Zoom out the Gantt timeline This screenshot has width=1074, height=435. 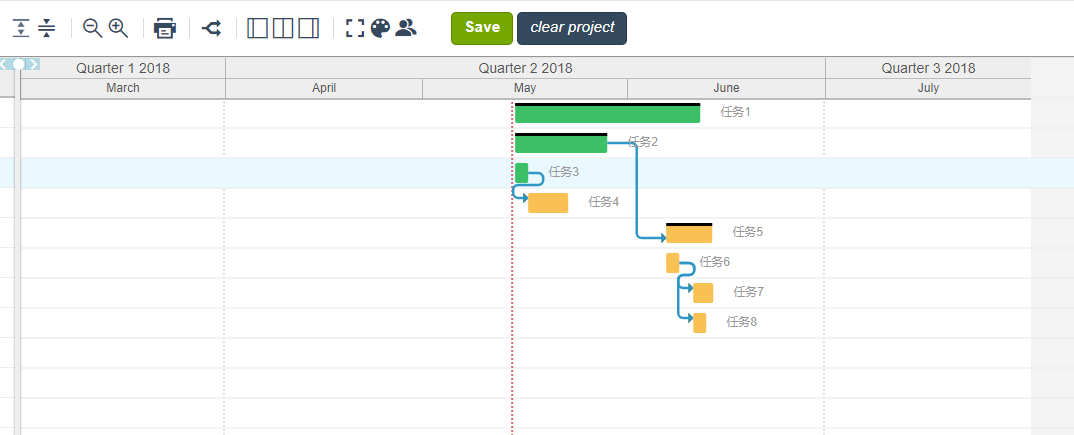click(92, 28)
